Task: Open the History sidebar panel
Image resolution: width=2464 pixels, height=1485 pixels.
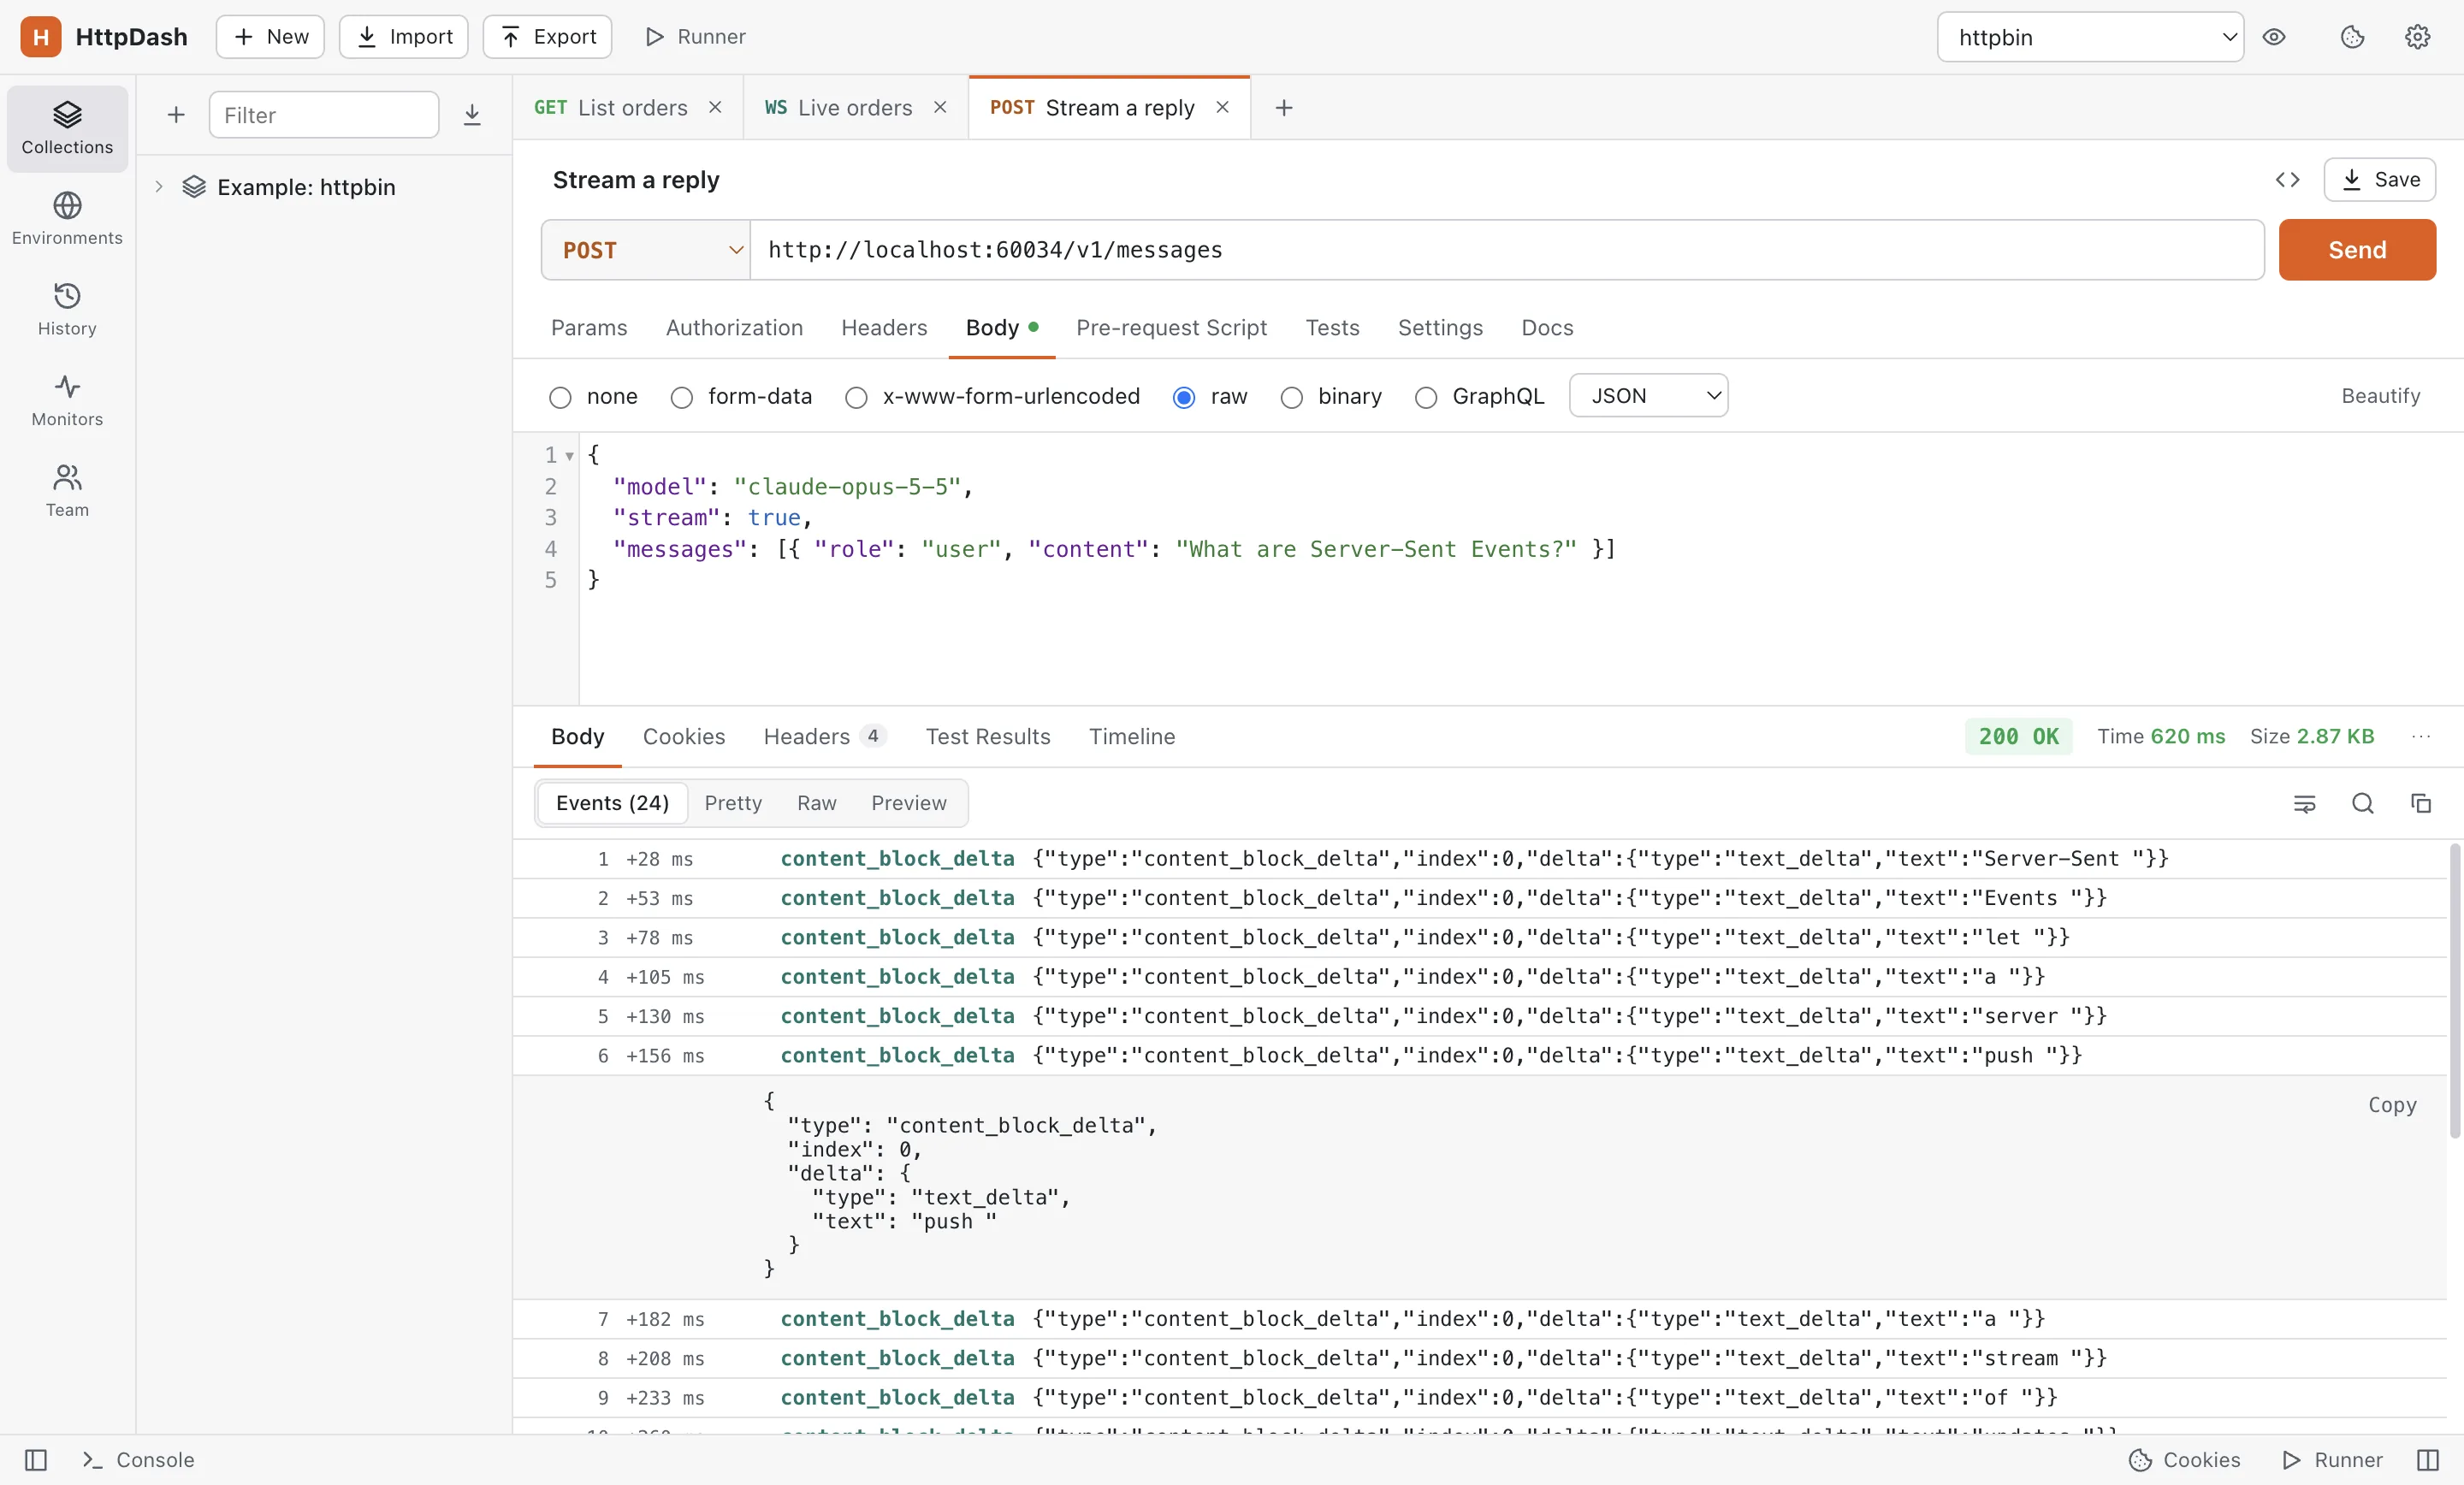Action: 67,310
